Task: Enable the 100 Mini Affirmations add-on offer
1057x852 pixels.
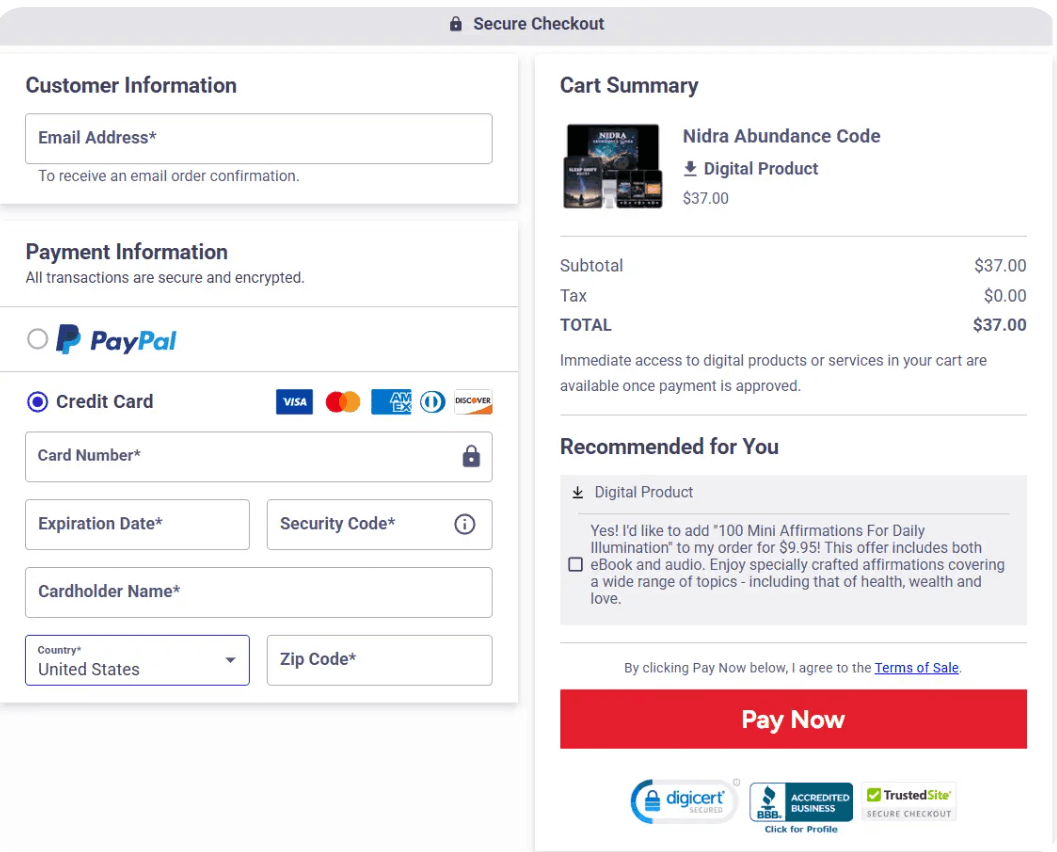Action: [x=575, y=564]
